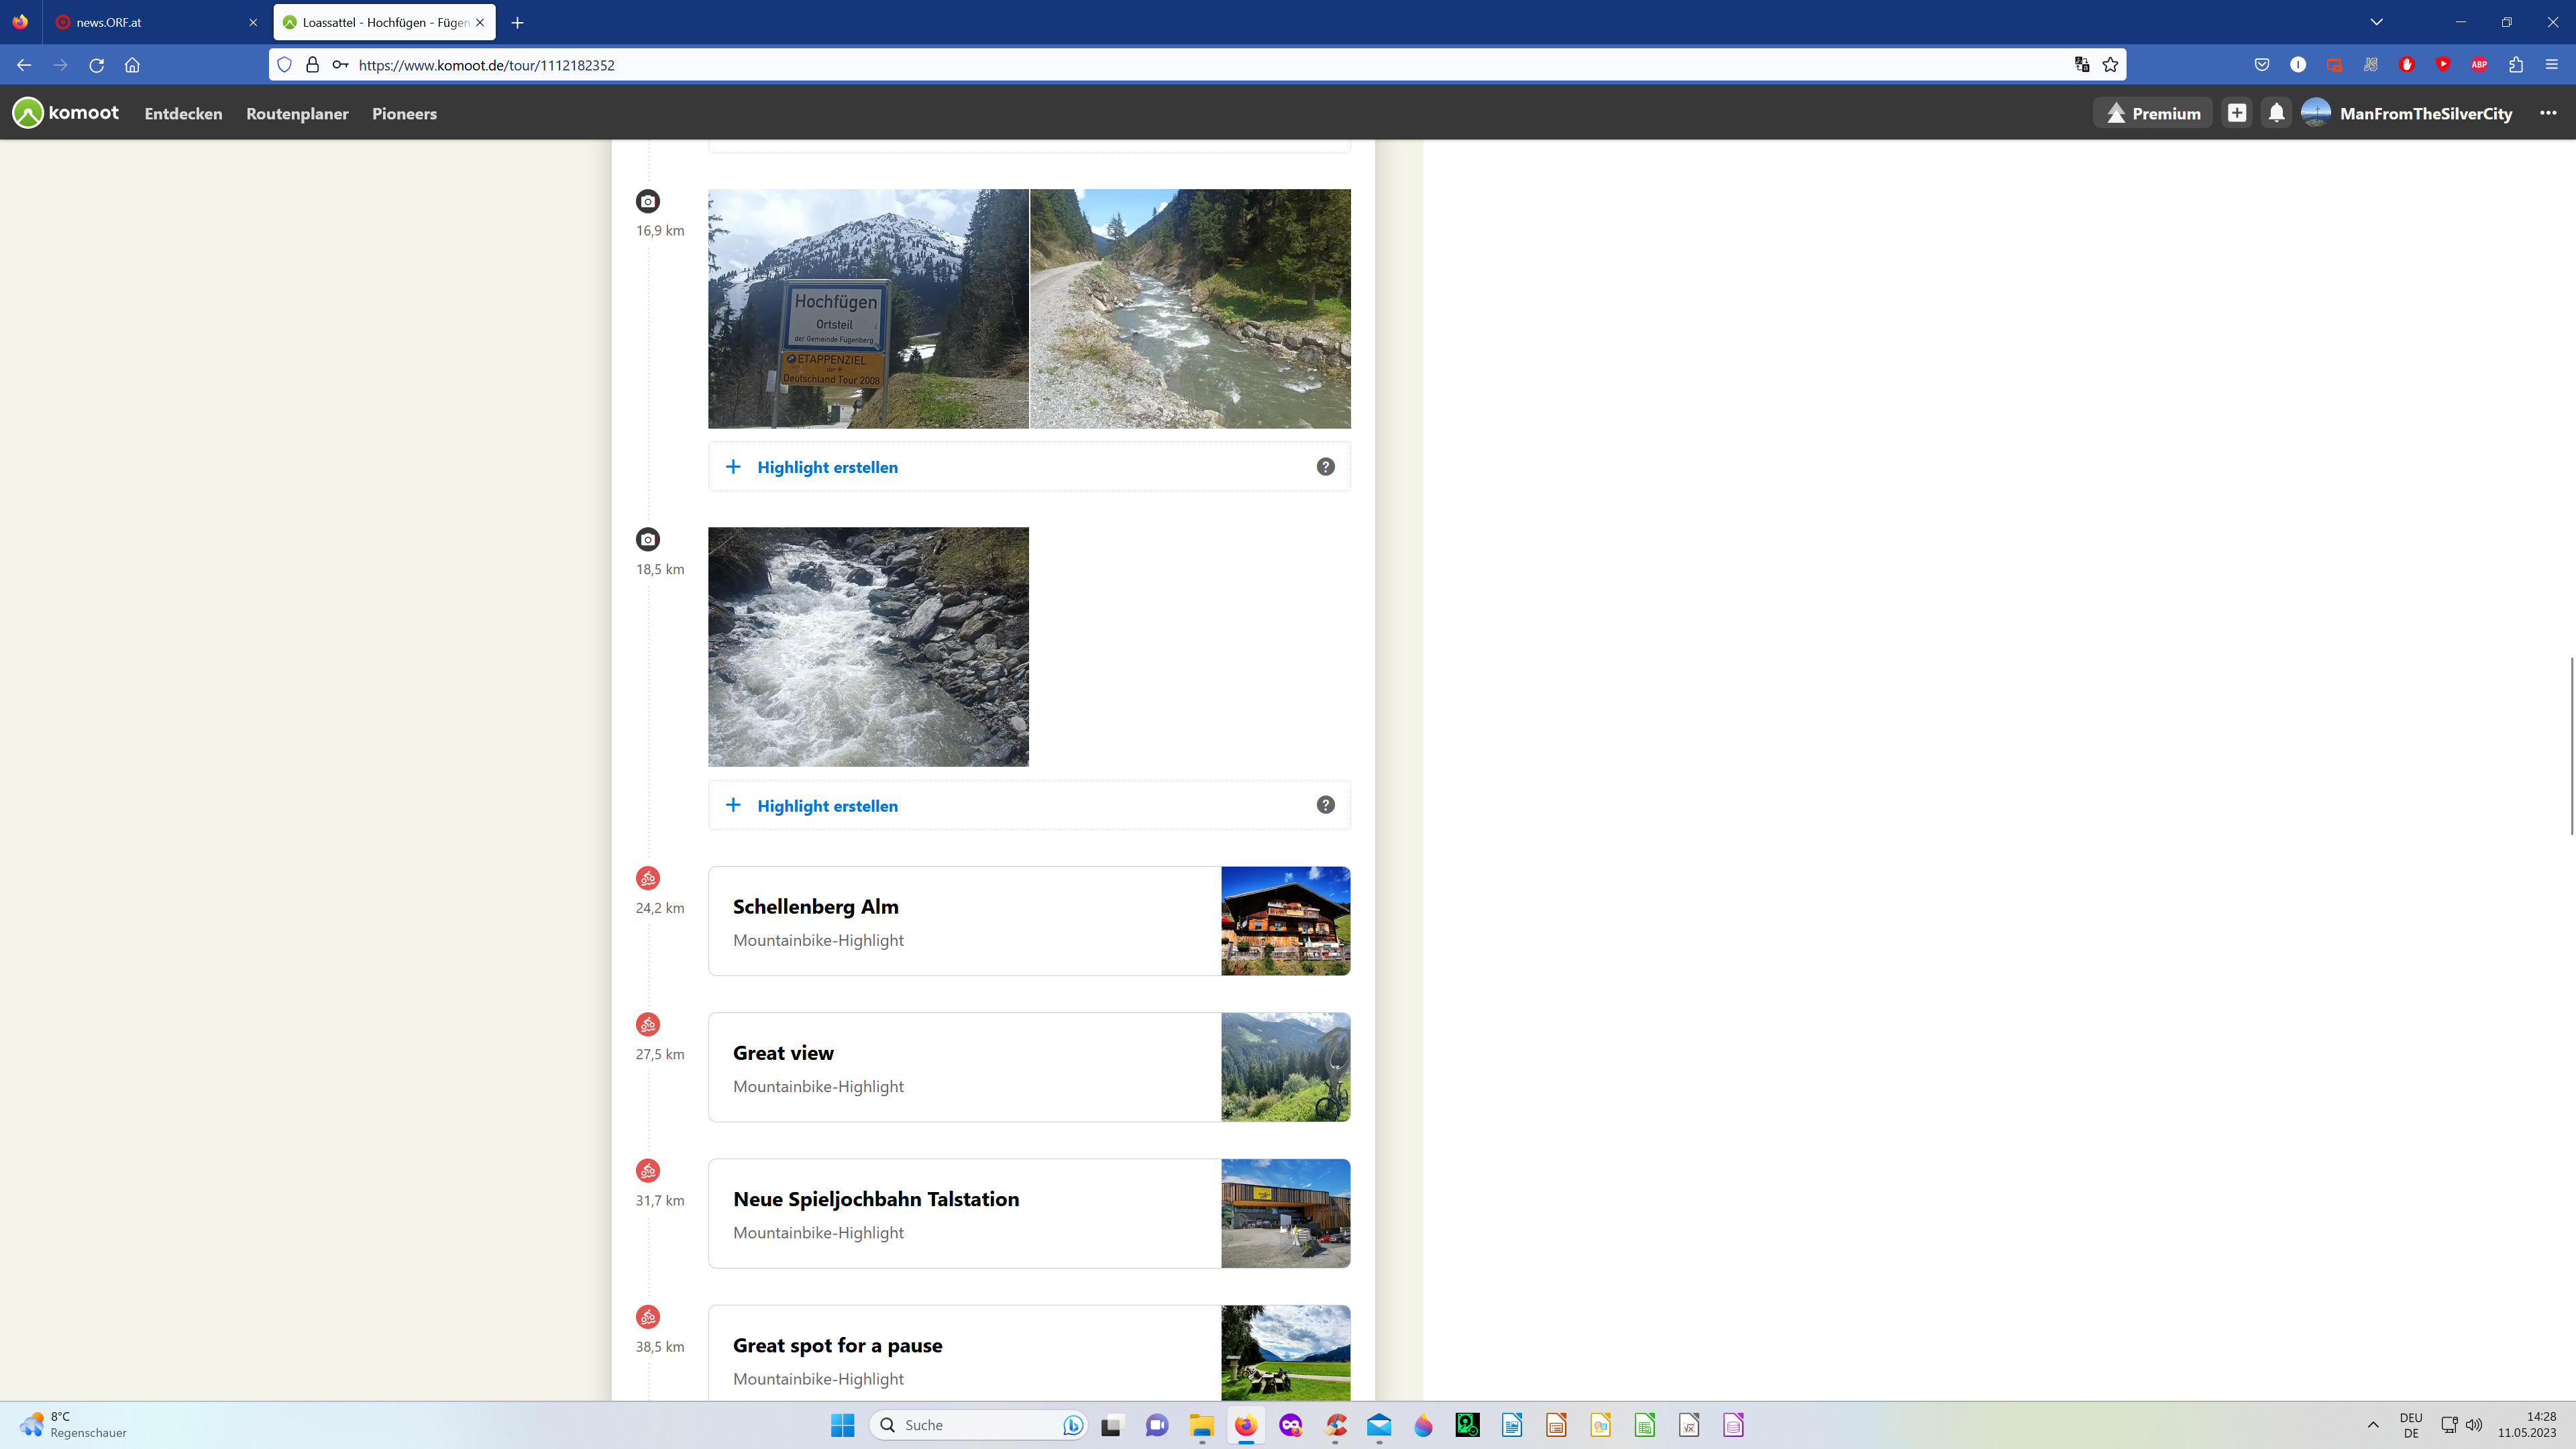Bookmark page with star icon

(2110, 65)
